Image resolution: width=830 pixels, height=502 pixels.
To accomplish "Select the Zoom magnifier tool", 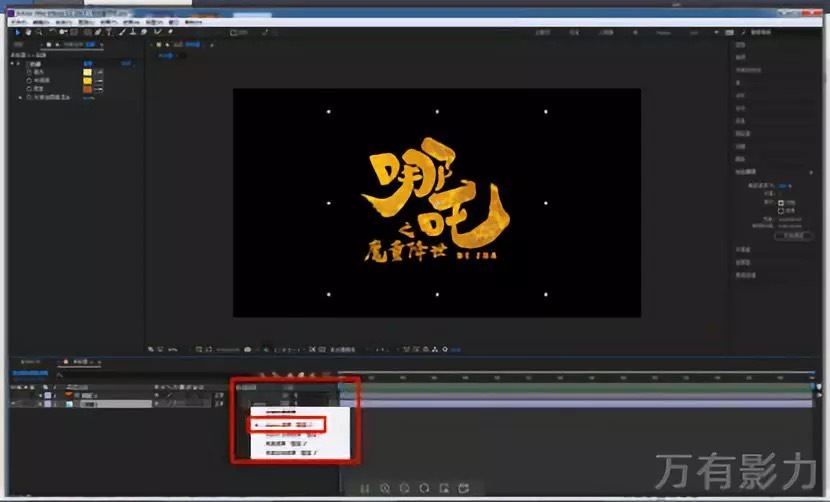I will (40, 32).
